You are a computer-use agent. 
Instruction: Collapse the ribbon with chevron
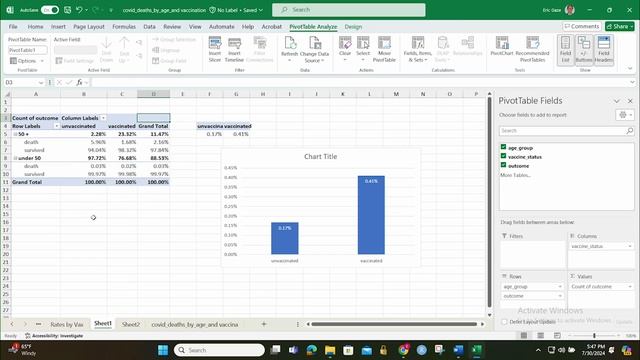click(x=630, y=69)
